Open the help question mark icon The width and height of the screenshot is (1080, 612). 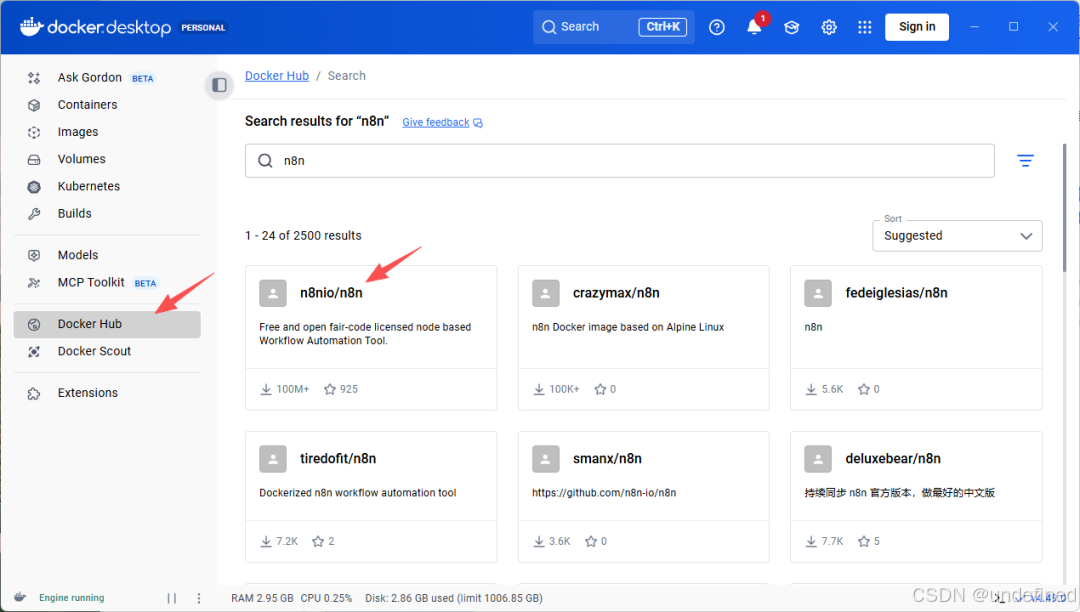[717, 27]
